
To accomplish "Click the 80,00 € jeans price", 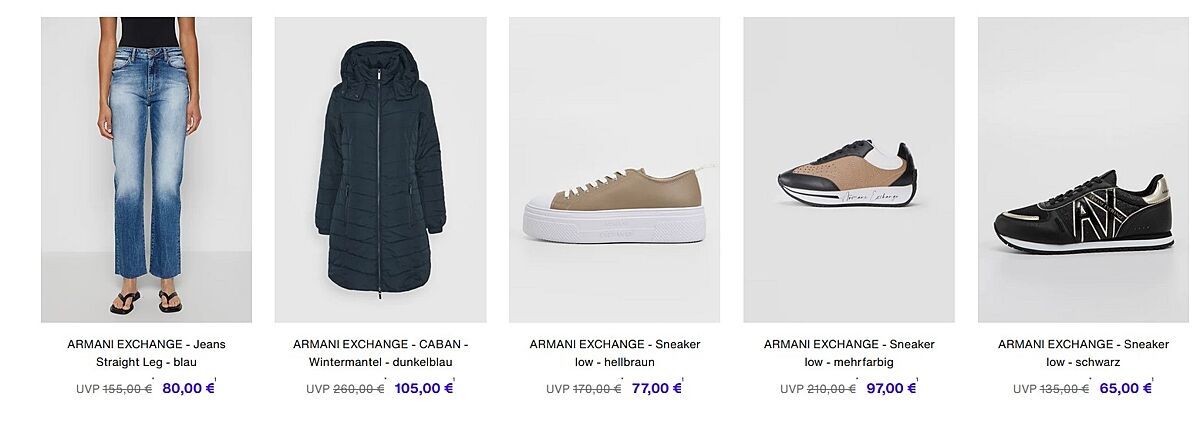I will click(x=188, y=389).
